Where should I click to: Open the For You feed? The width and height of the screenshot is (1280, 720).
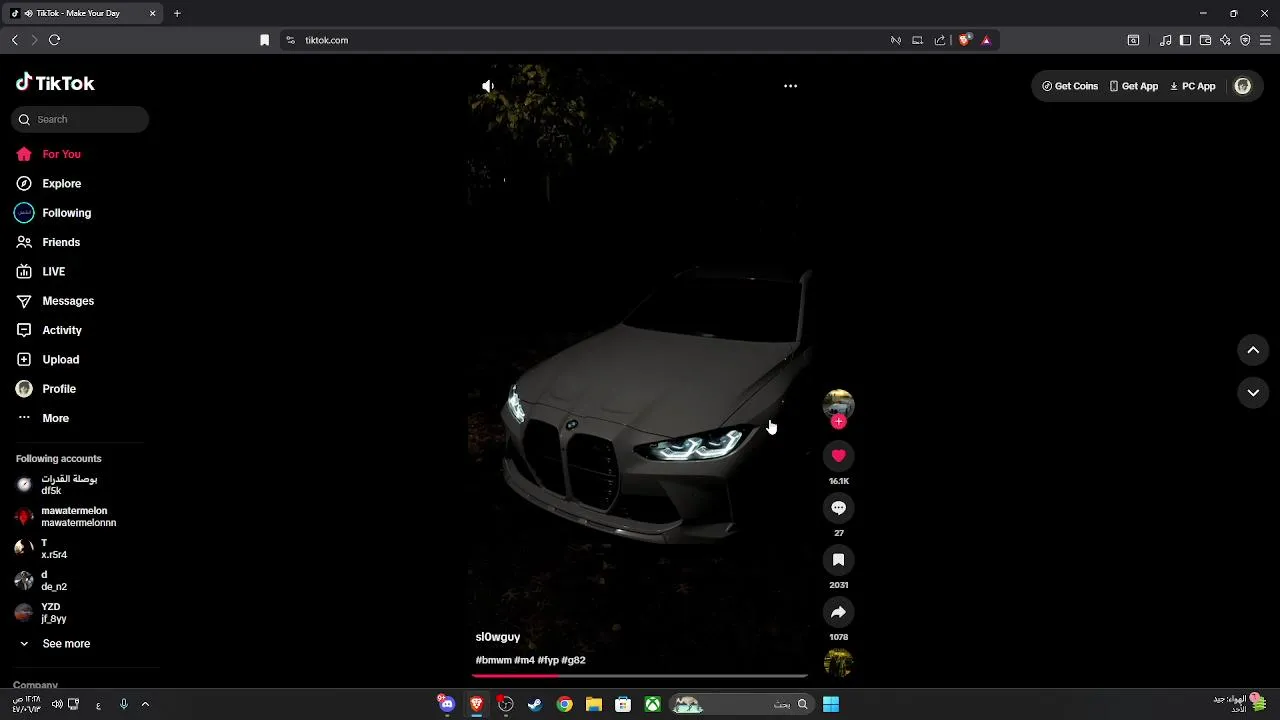(x=48, y=154)
